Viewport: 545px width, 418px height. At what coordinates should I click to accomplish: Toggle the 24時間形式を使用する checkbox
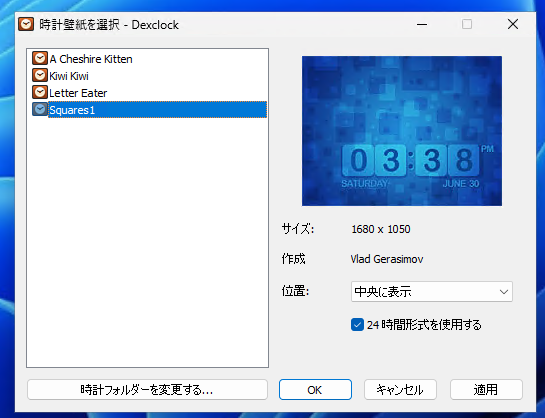(357, 325)
